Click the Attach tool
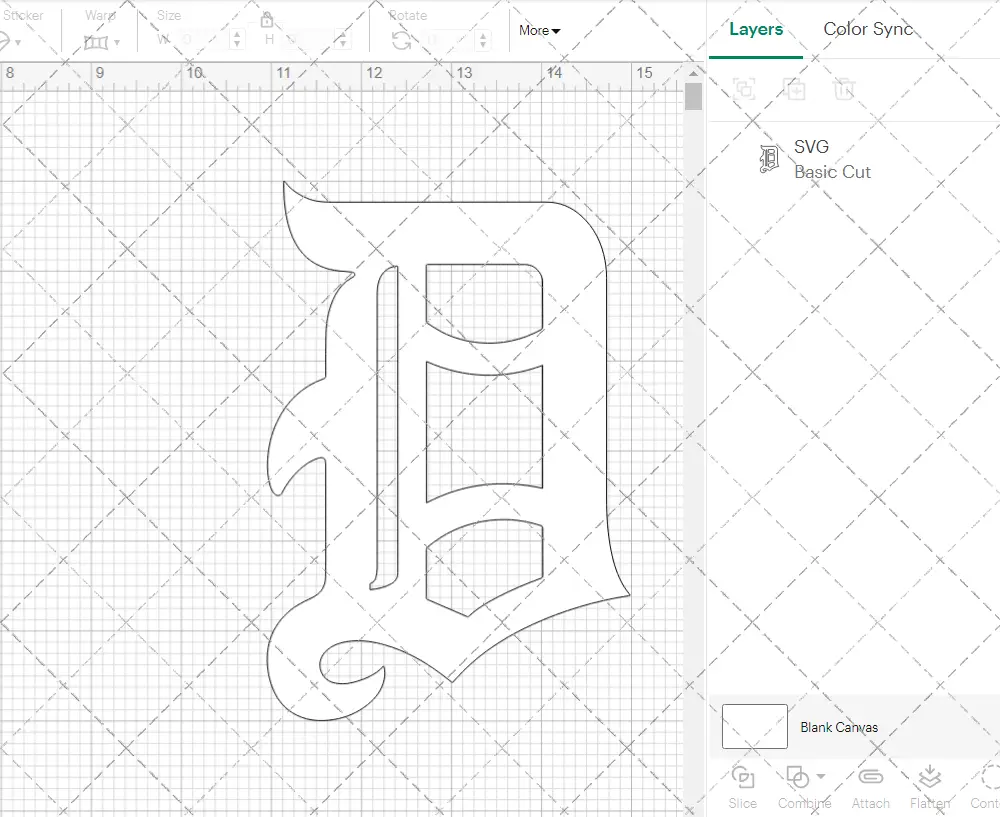 tap(871, 787)
